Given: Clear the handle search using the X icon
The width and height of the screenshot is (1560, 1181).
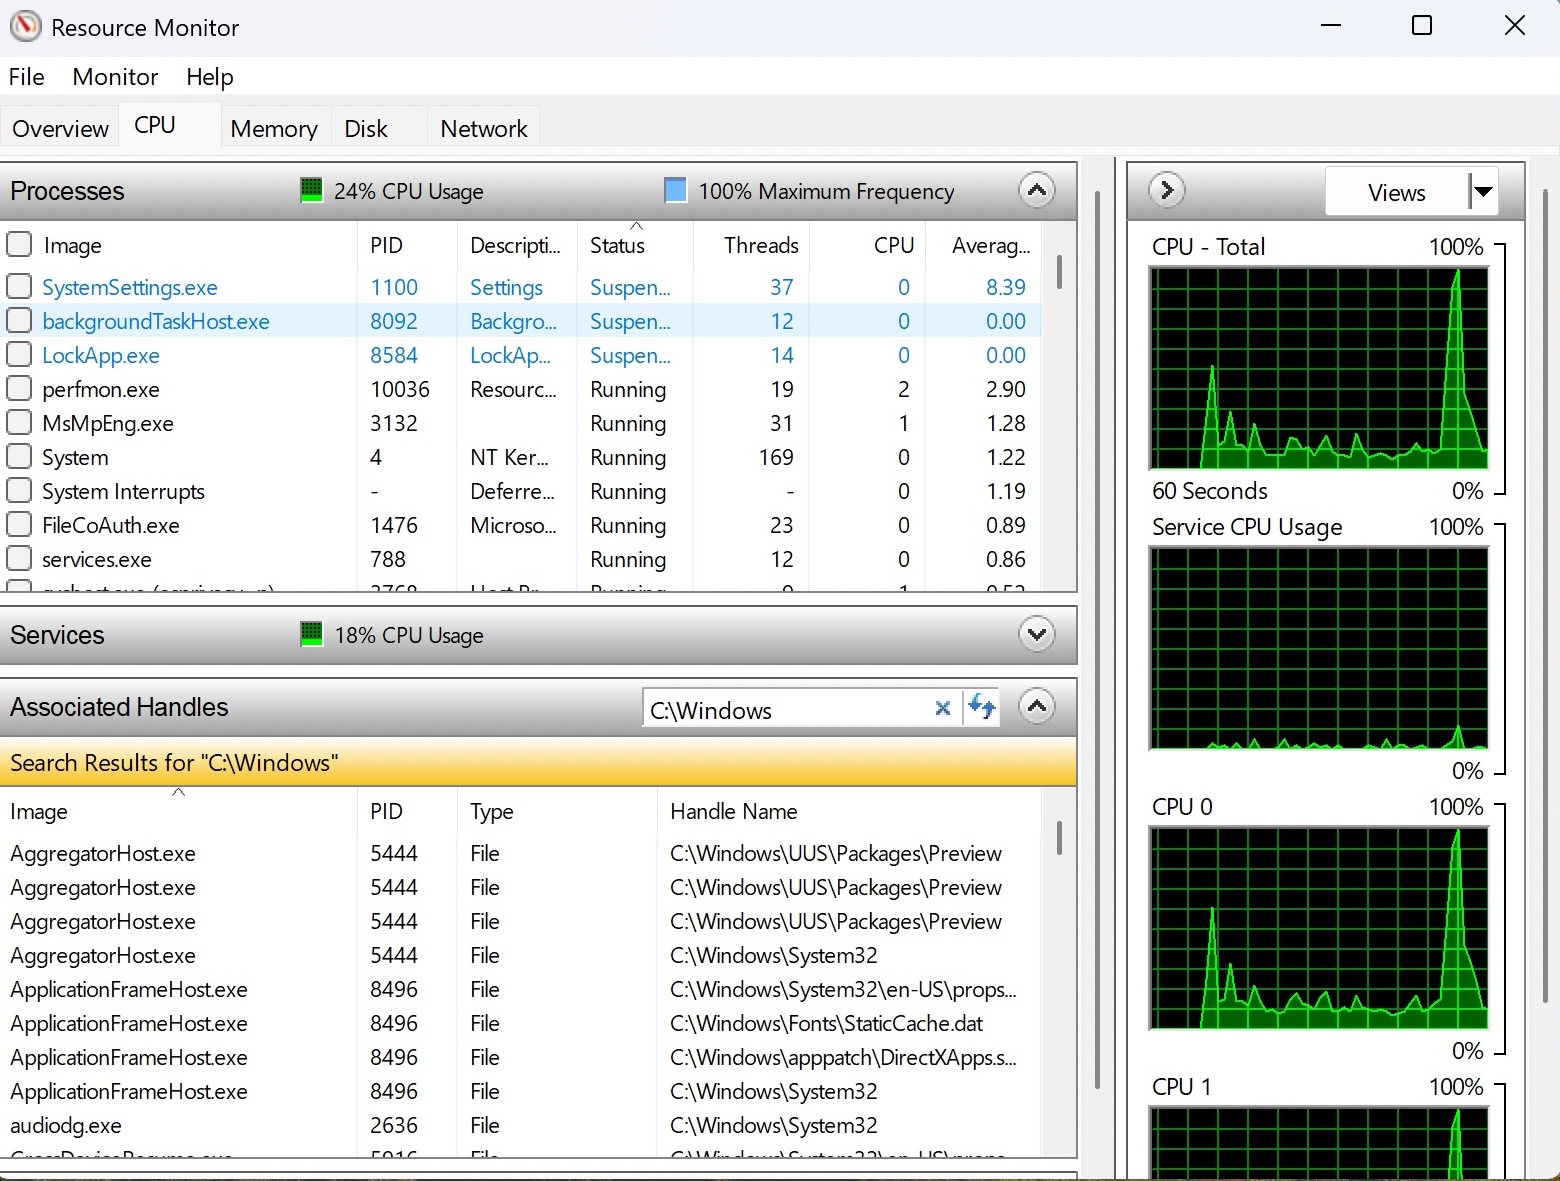Looking at the screenshot, I should tap(941, 708).
